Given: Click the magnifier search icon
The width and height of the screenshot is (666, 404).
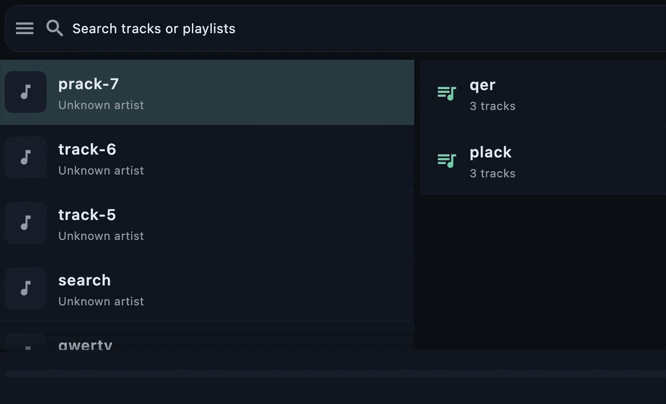Looking at the screenshot, I should point(55,29).
